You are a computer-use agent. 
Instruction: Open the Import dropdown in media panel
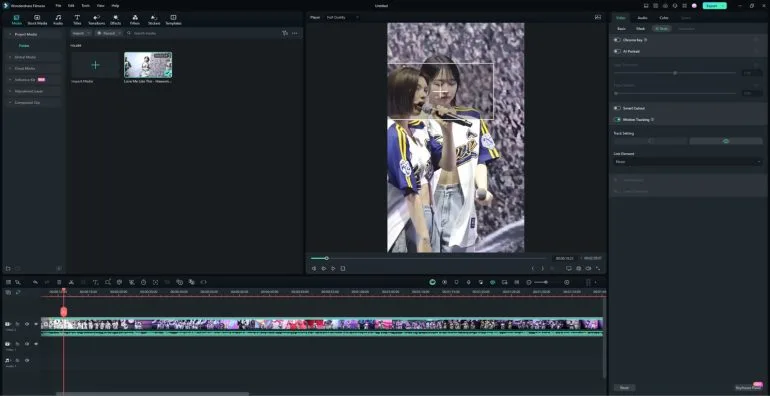click(x=81, y=33)
